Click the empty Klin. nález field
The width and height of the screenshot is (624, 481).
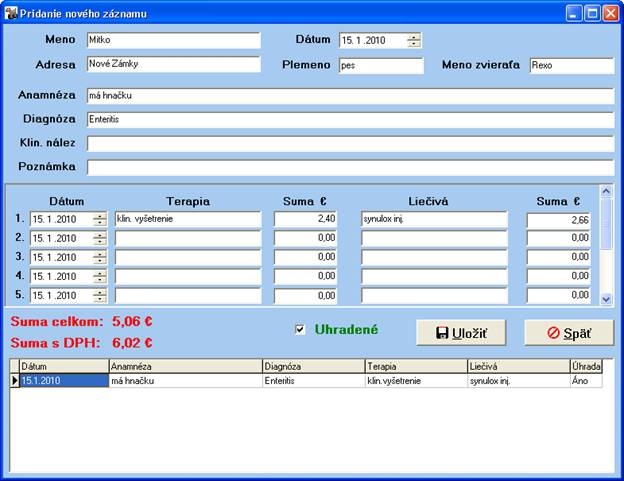click(351, 144)
